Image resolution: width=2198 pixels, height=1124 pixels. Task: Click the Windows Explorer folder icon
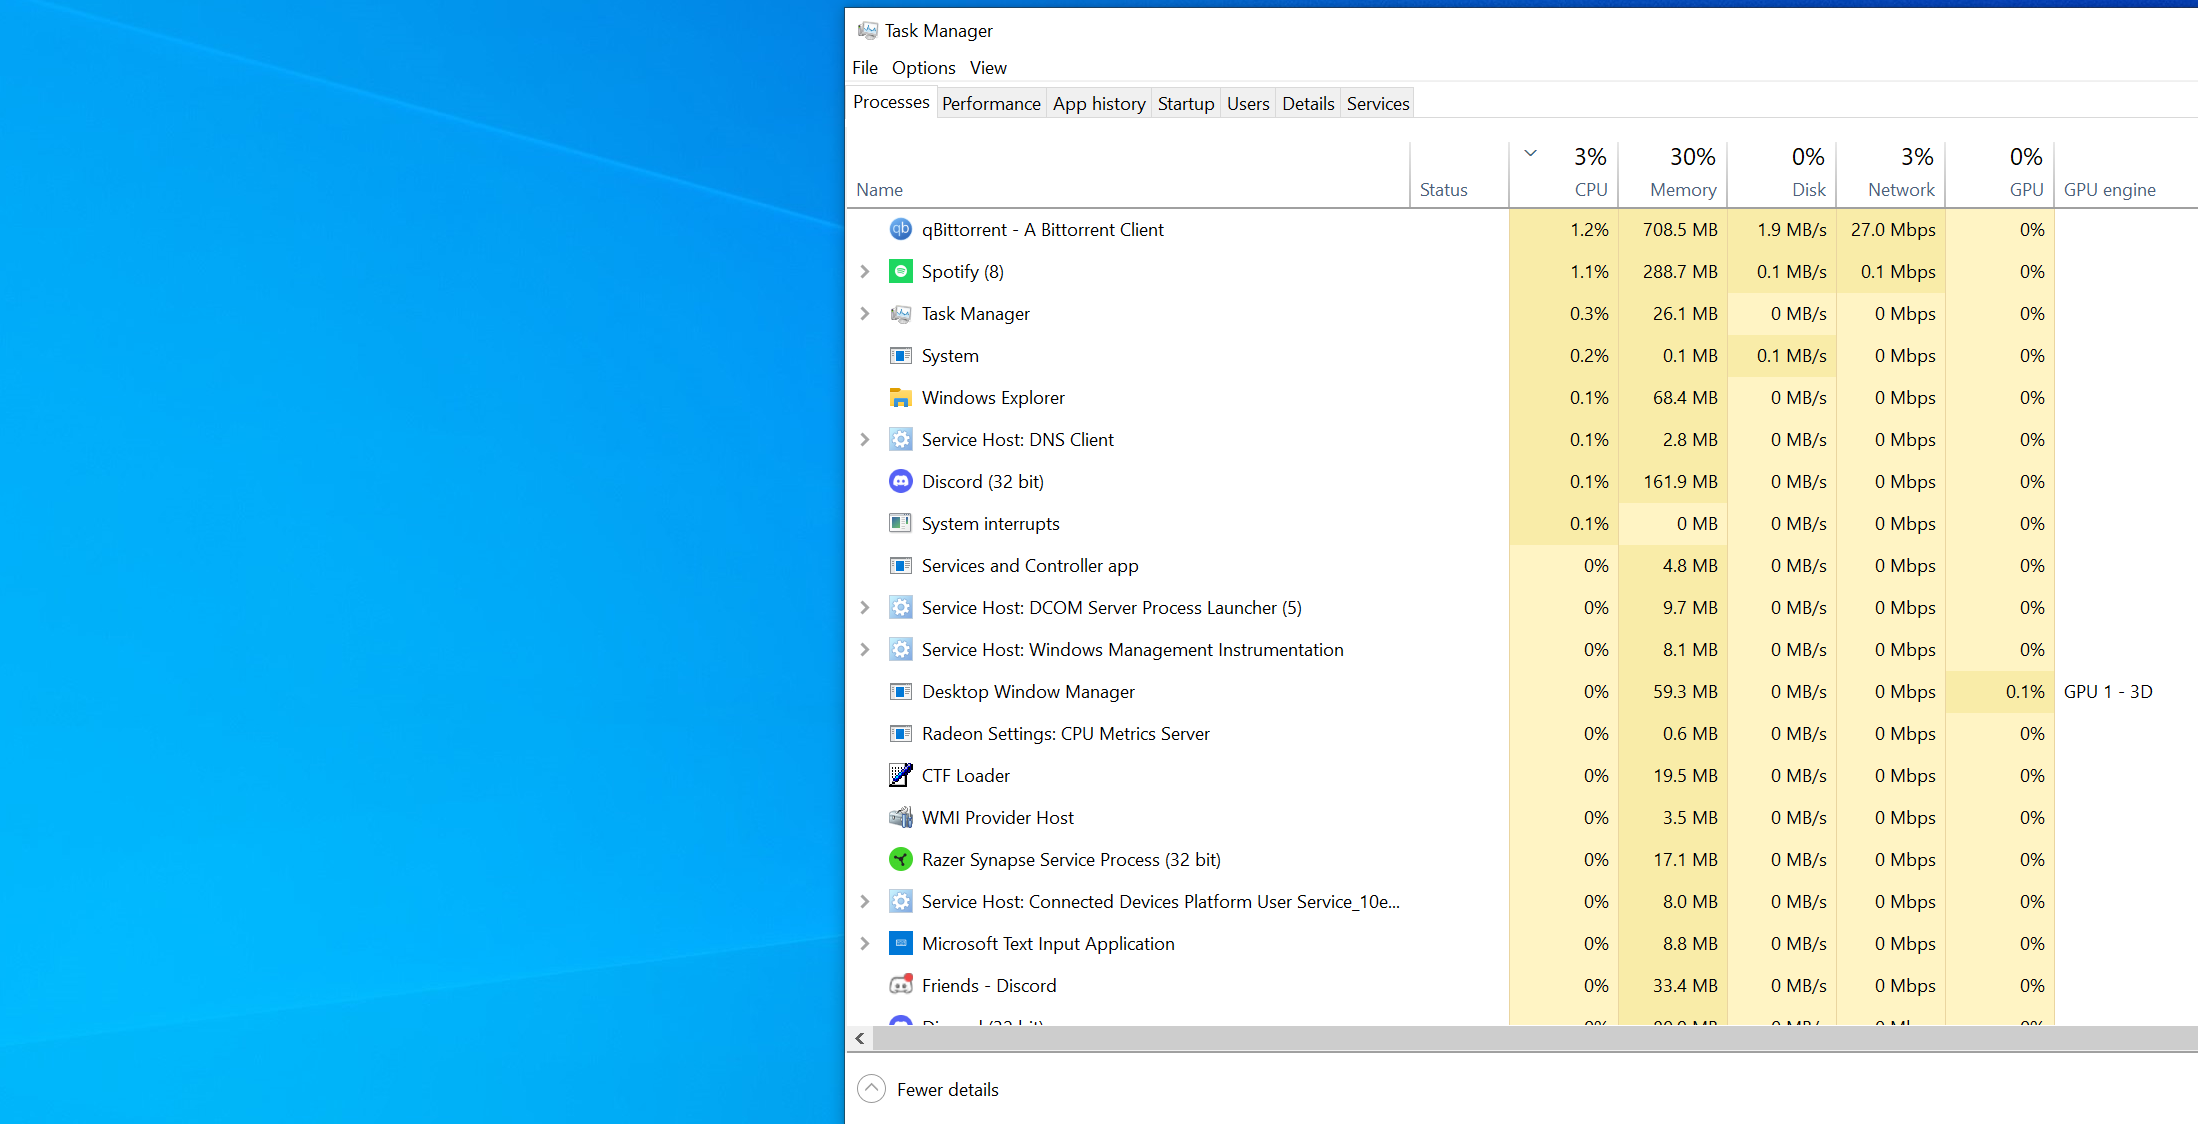900,398
